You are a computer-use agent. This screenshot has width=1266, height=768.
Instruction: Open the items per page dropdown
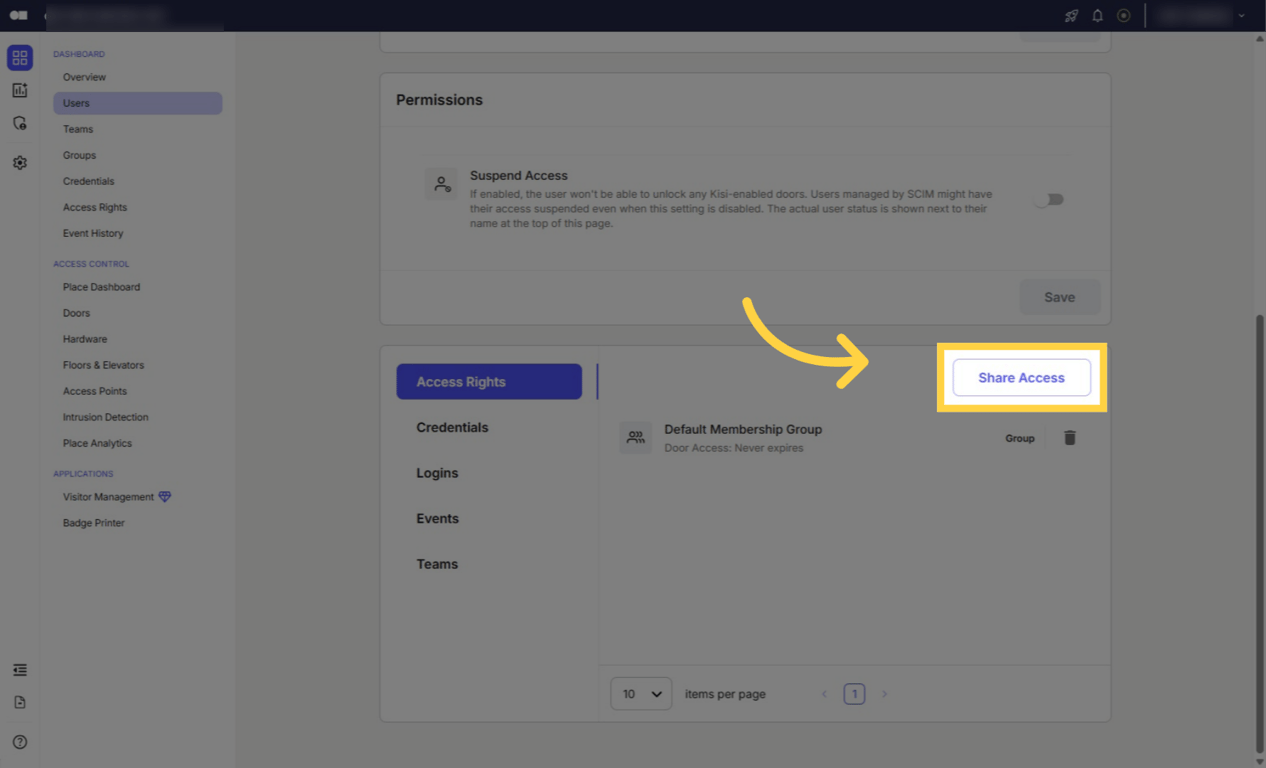point(640,693)
